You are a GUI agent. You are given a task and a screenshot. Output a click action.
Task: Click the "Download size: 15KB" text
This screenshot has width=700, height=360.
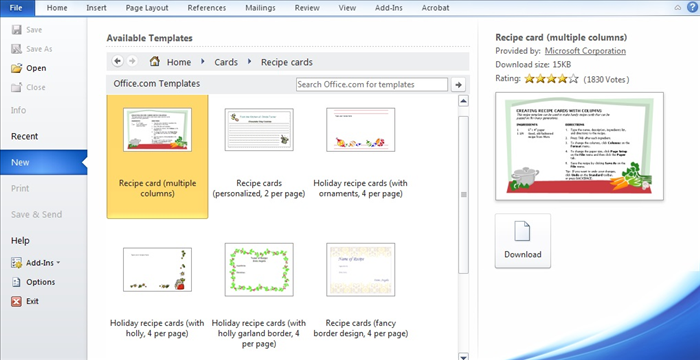coord(533,65)
